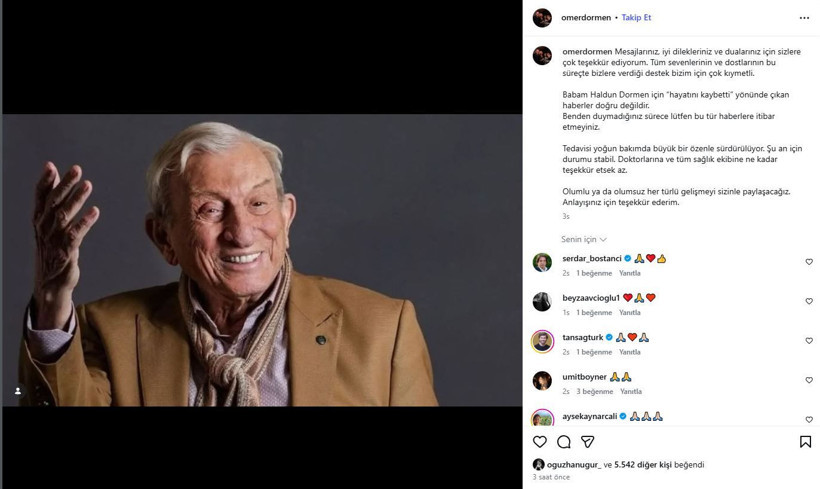Open serdar_bostanci's profile avatar
820x489 pixels.
click(x=542, y=262)
